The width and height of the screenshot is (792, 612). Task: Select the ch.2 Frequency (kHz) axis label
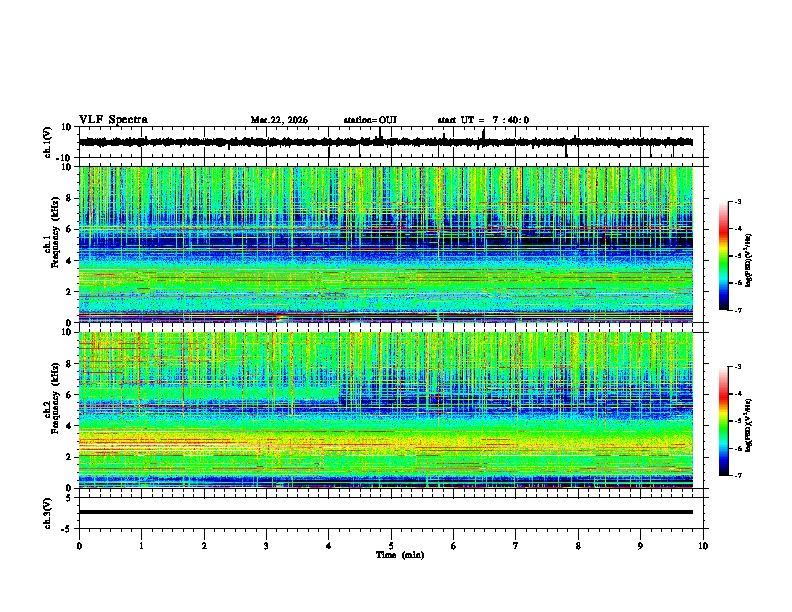[x=52, y=398]
